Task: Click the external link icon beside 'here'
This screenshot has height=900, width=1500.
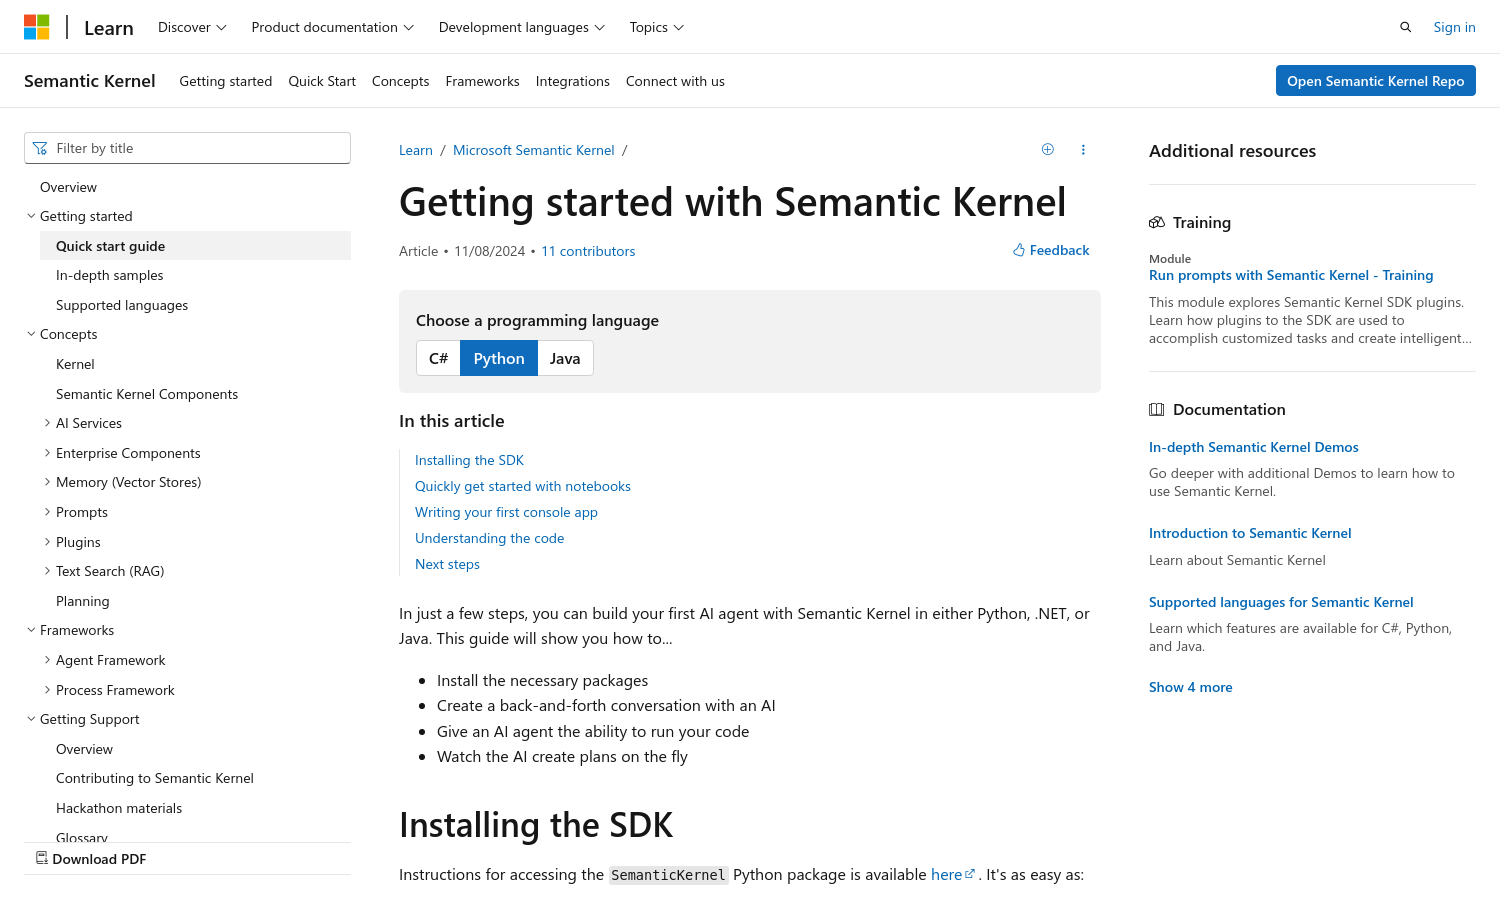Action: 969,874
